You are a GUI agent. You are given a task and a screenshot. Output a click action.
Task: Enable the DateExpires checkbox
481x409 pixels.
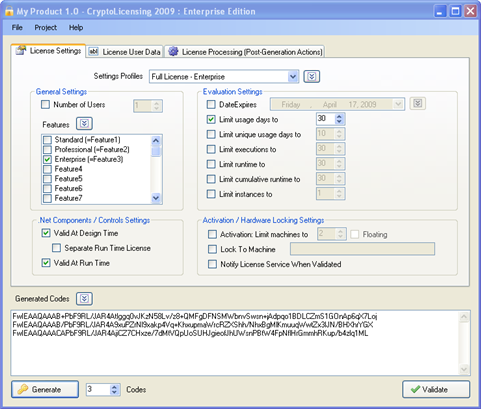211,105
